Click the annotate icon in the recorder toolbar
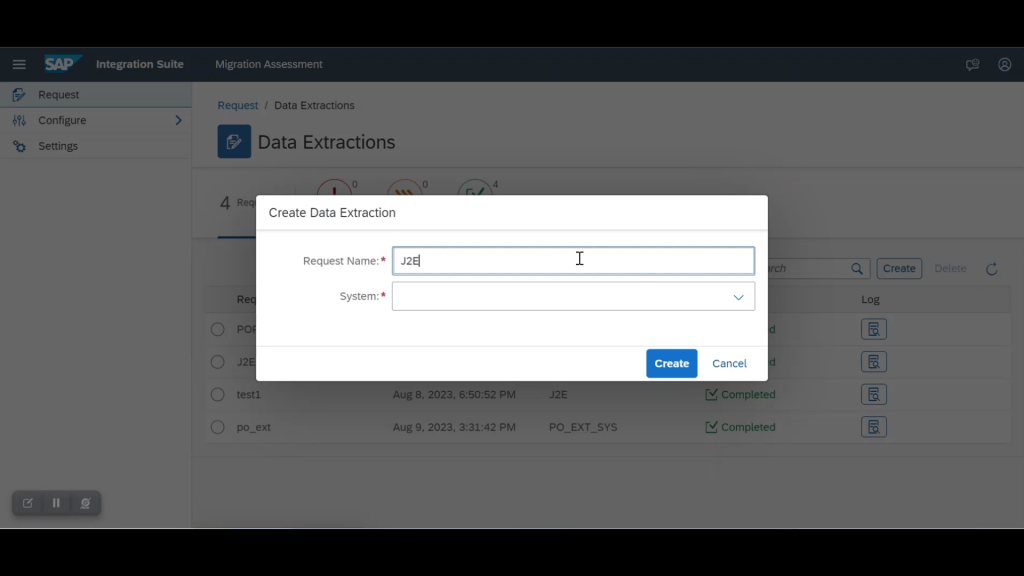 tap(27, 503)
